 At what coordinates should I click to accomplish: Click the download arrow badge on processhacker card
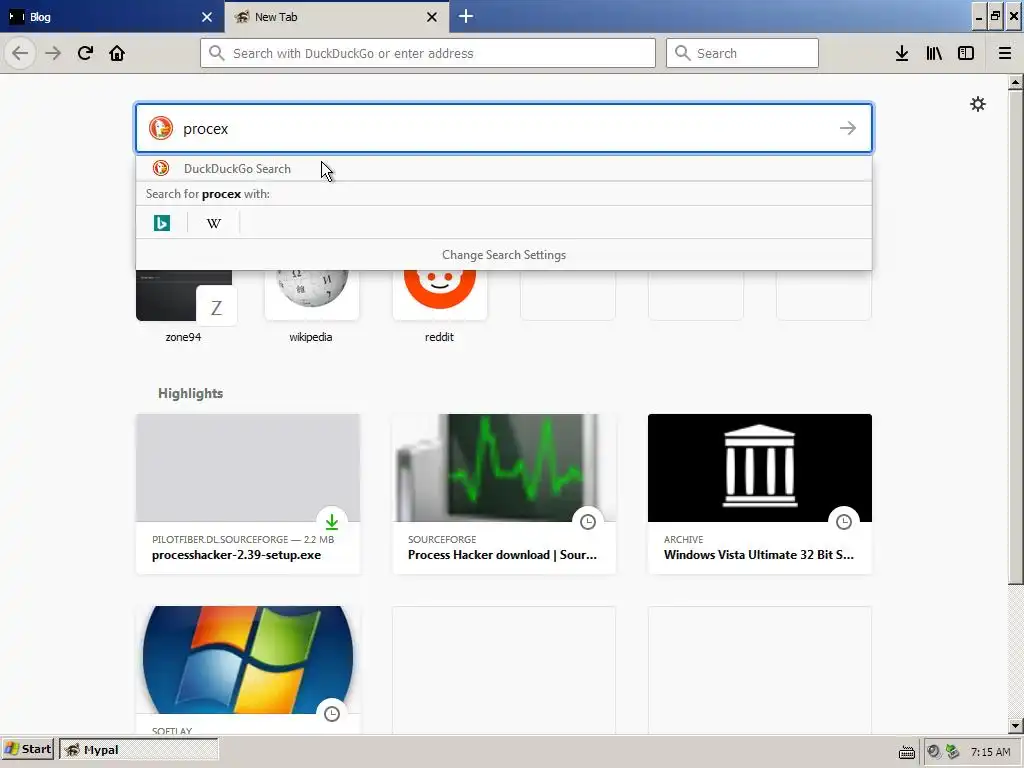tap(332, 521)
